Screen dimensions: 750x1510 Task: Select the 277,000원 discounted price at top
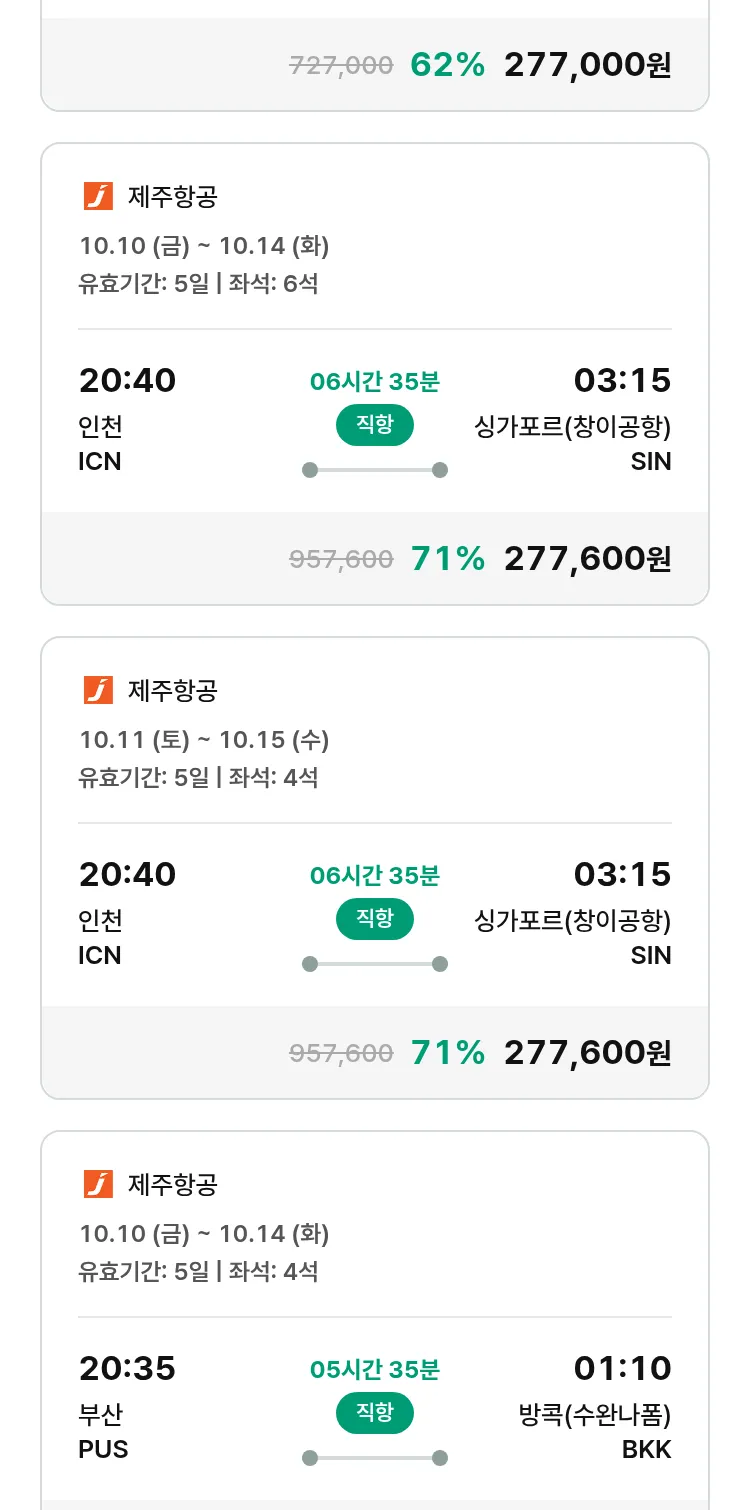point(587,65)
